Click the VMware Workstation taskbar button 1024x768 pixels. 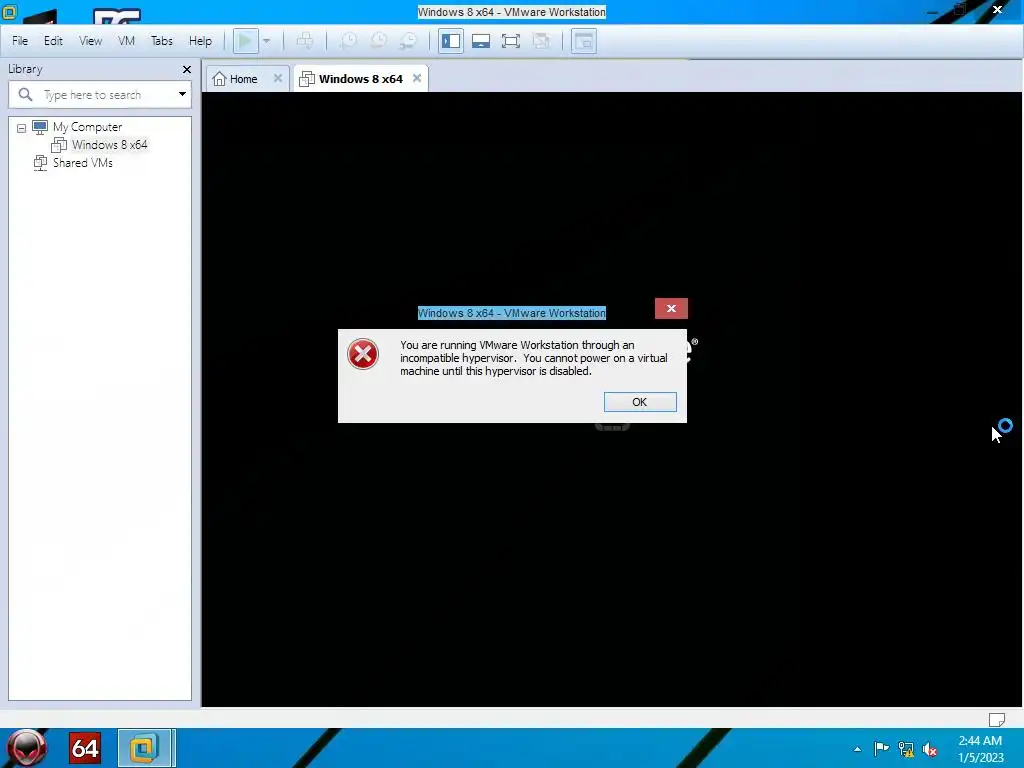point(146,748)
